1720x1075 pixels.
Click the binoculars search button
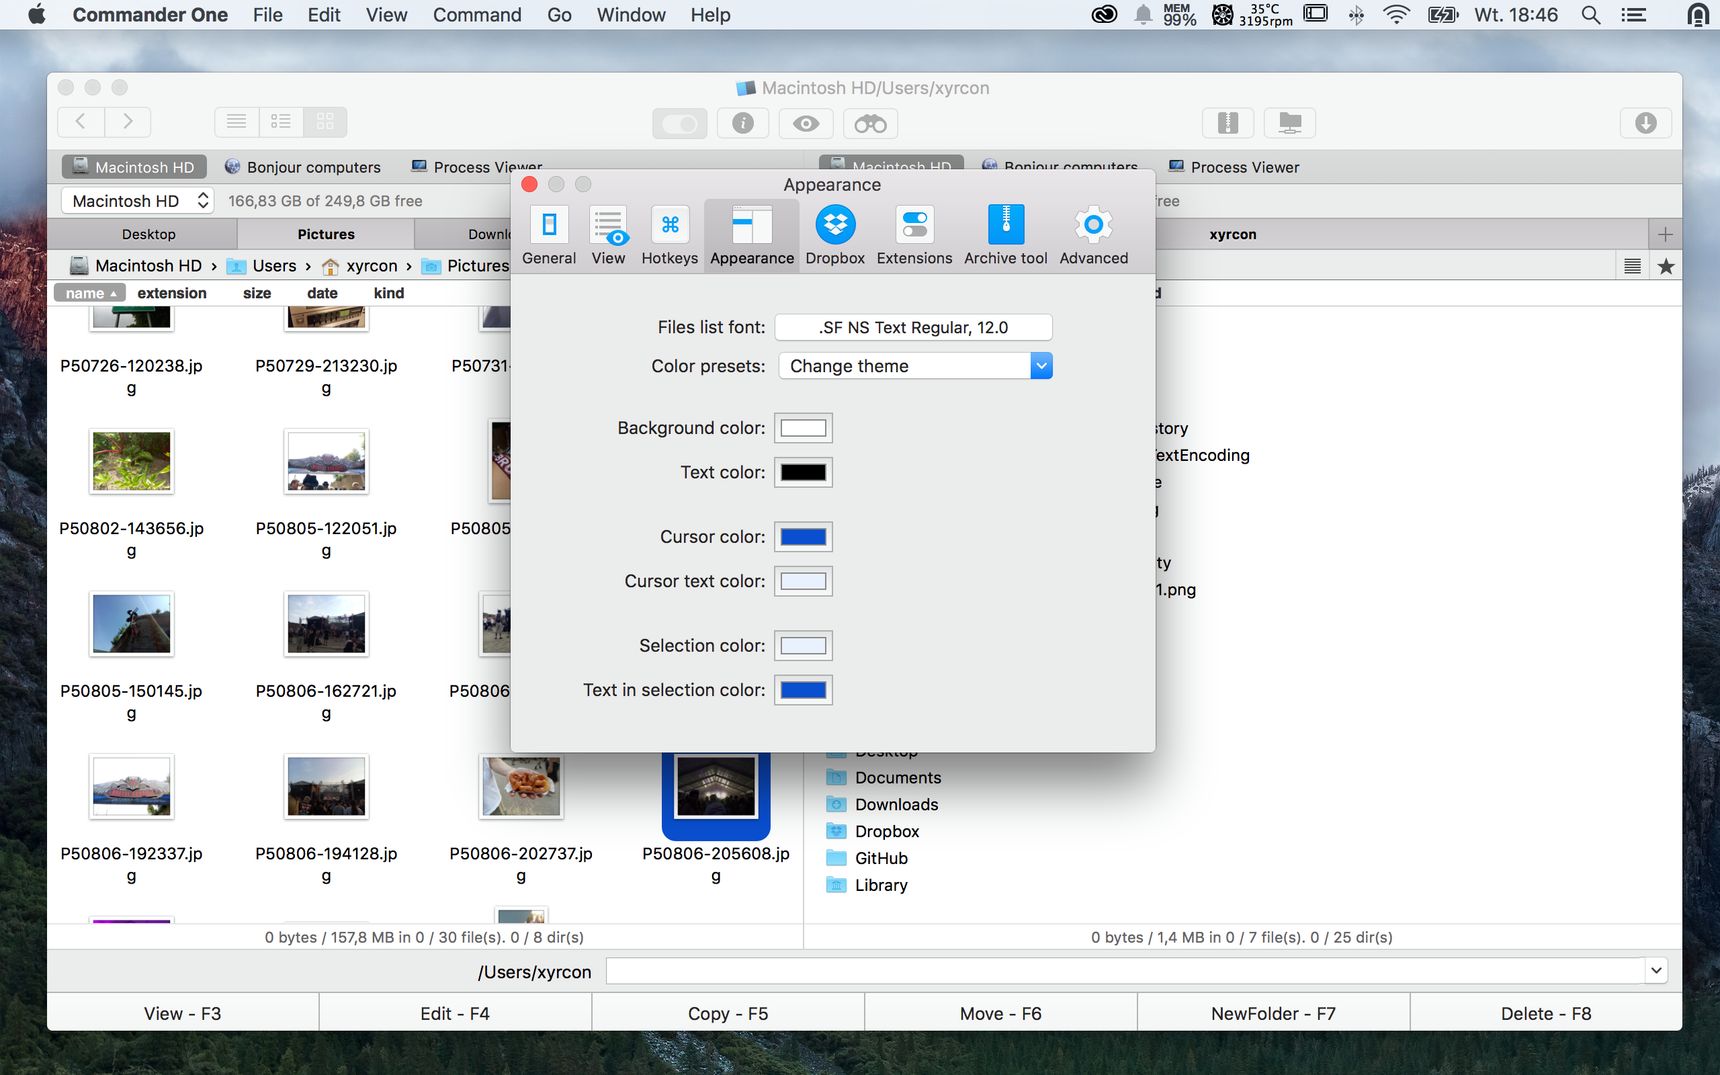pyautogui.click(x=870, y=124)
